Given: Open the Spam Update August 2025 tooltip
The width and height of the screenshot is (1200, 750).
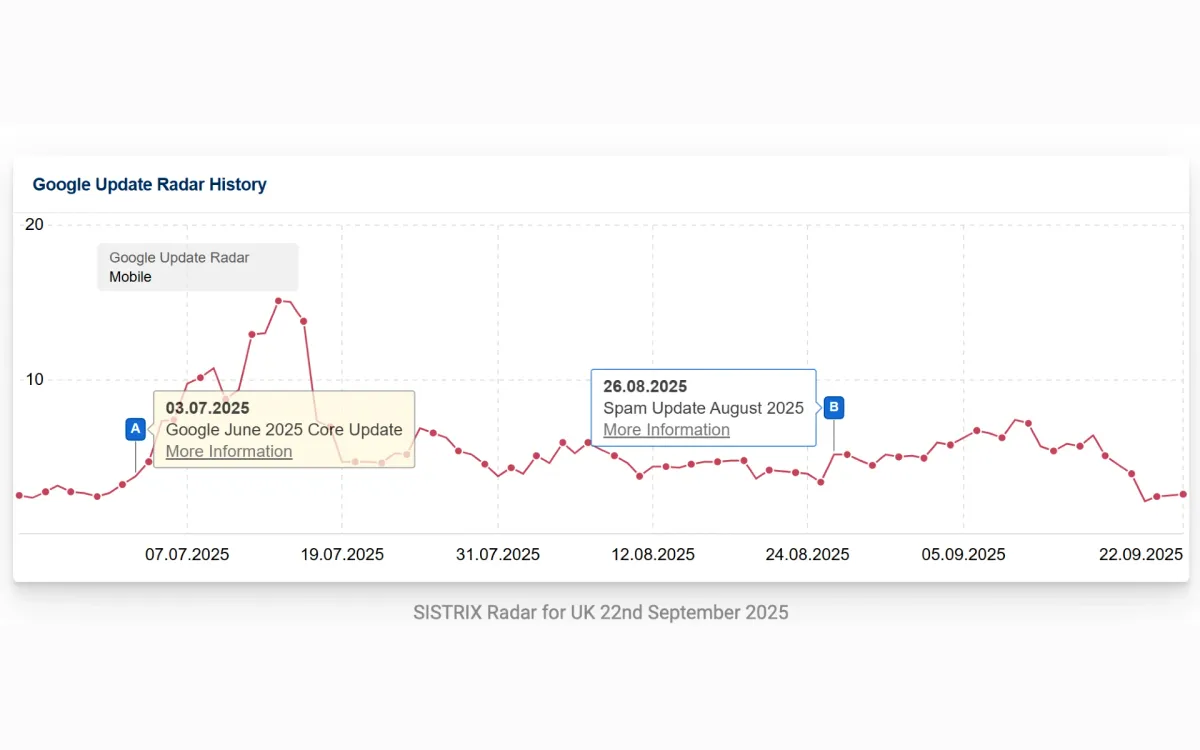Looking at the screenshot, I should [x=703, y=408].
